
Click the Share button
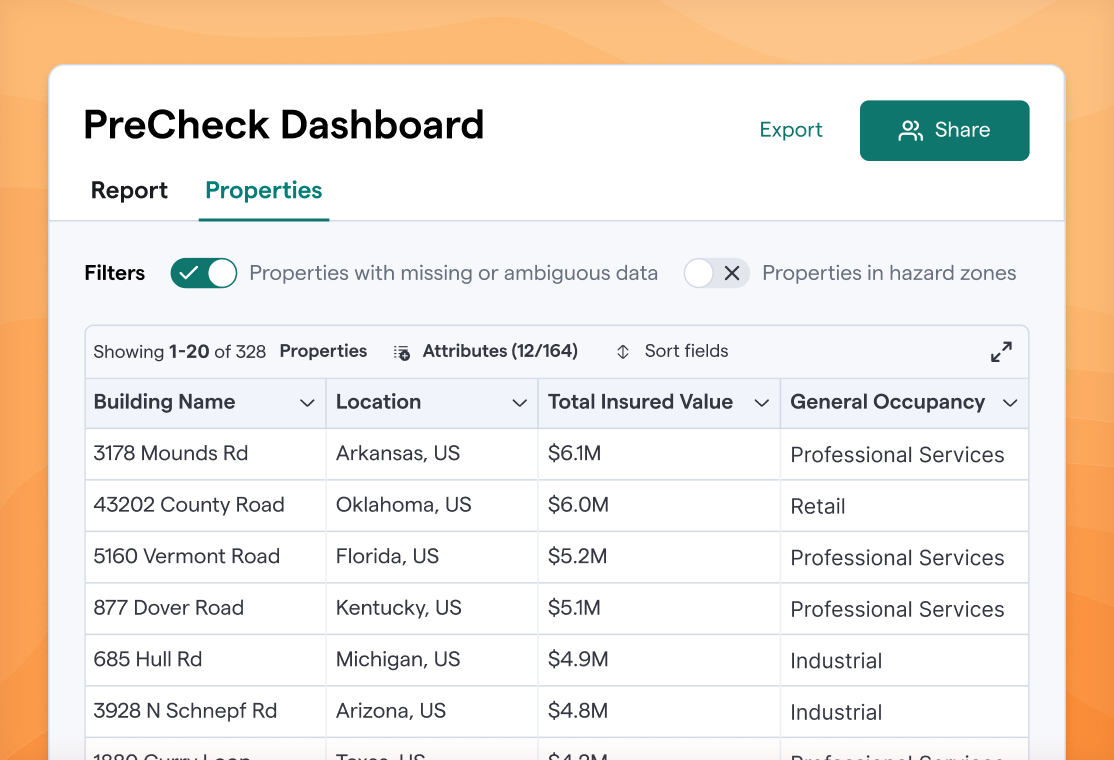tap(944, 131)
